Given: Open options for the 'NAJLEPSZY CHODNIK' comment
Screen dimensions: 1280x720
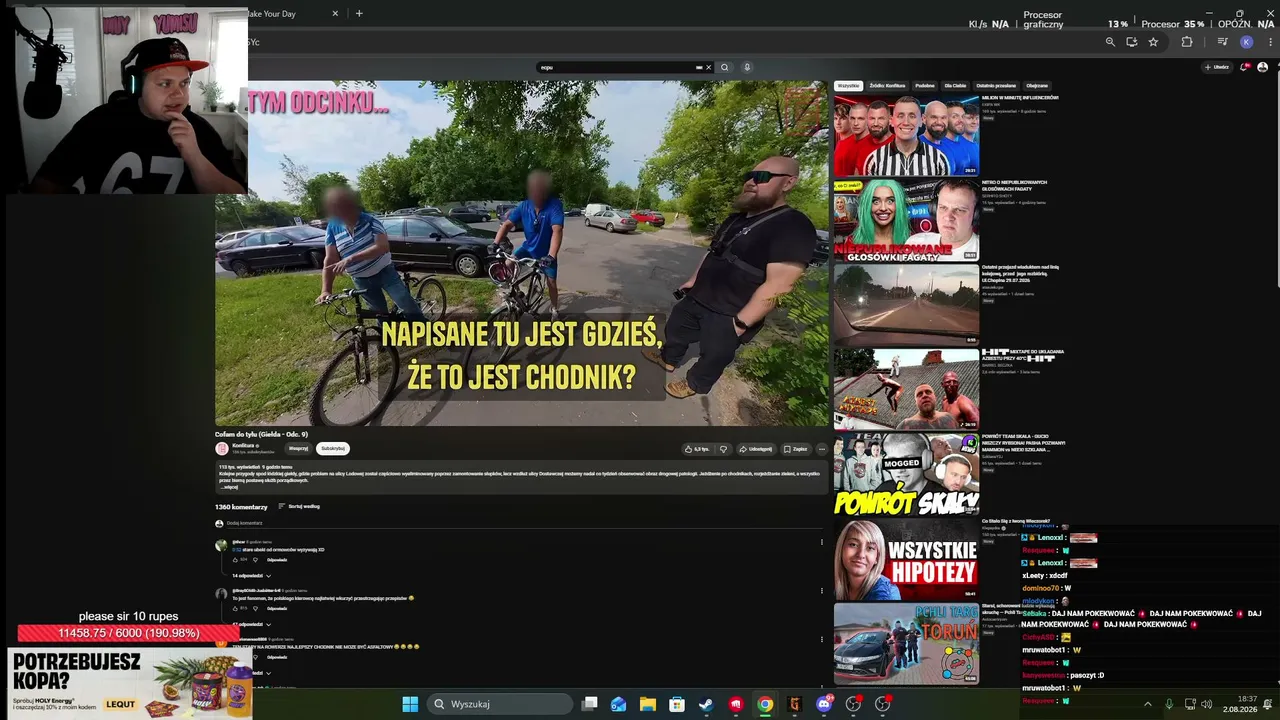Looking at the screenshot, I should click(822, 640).
